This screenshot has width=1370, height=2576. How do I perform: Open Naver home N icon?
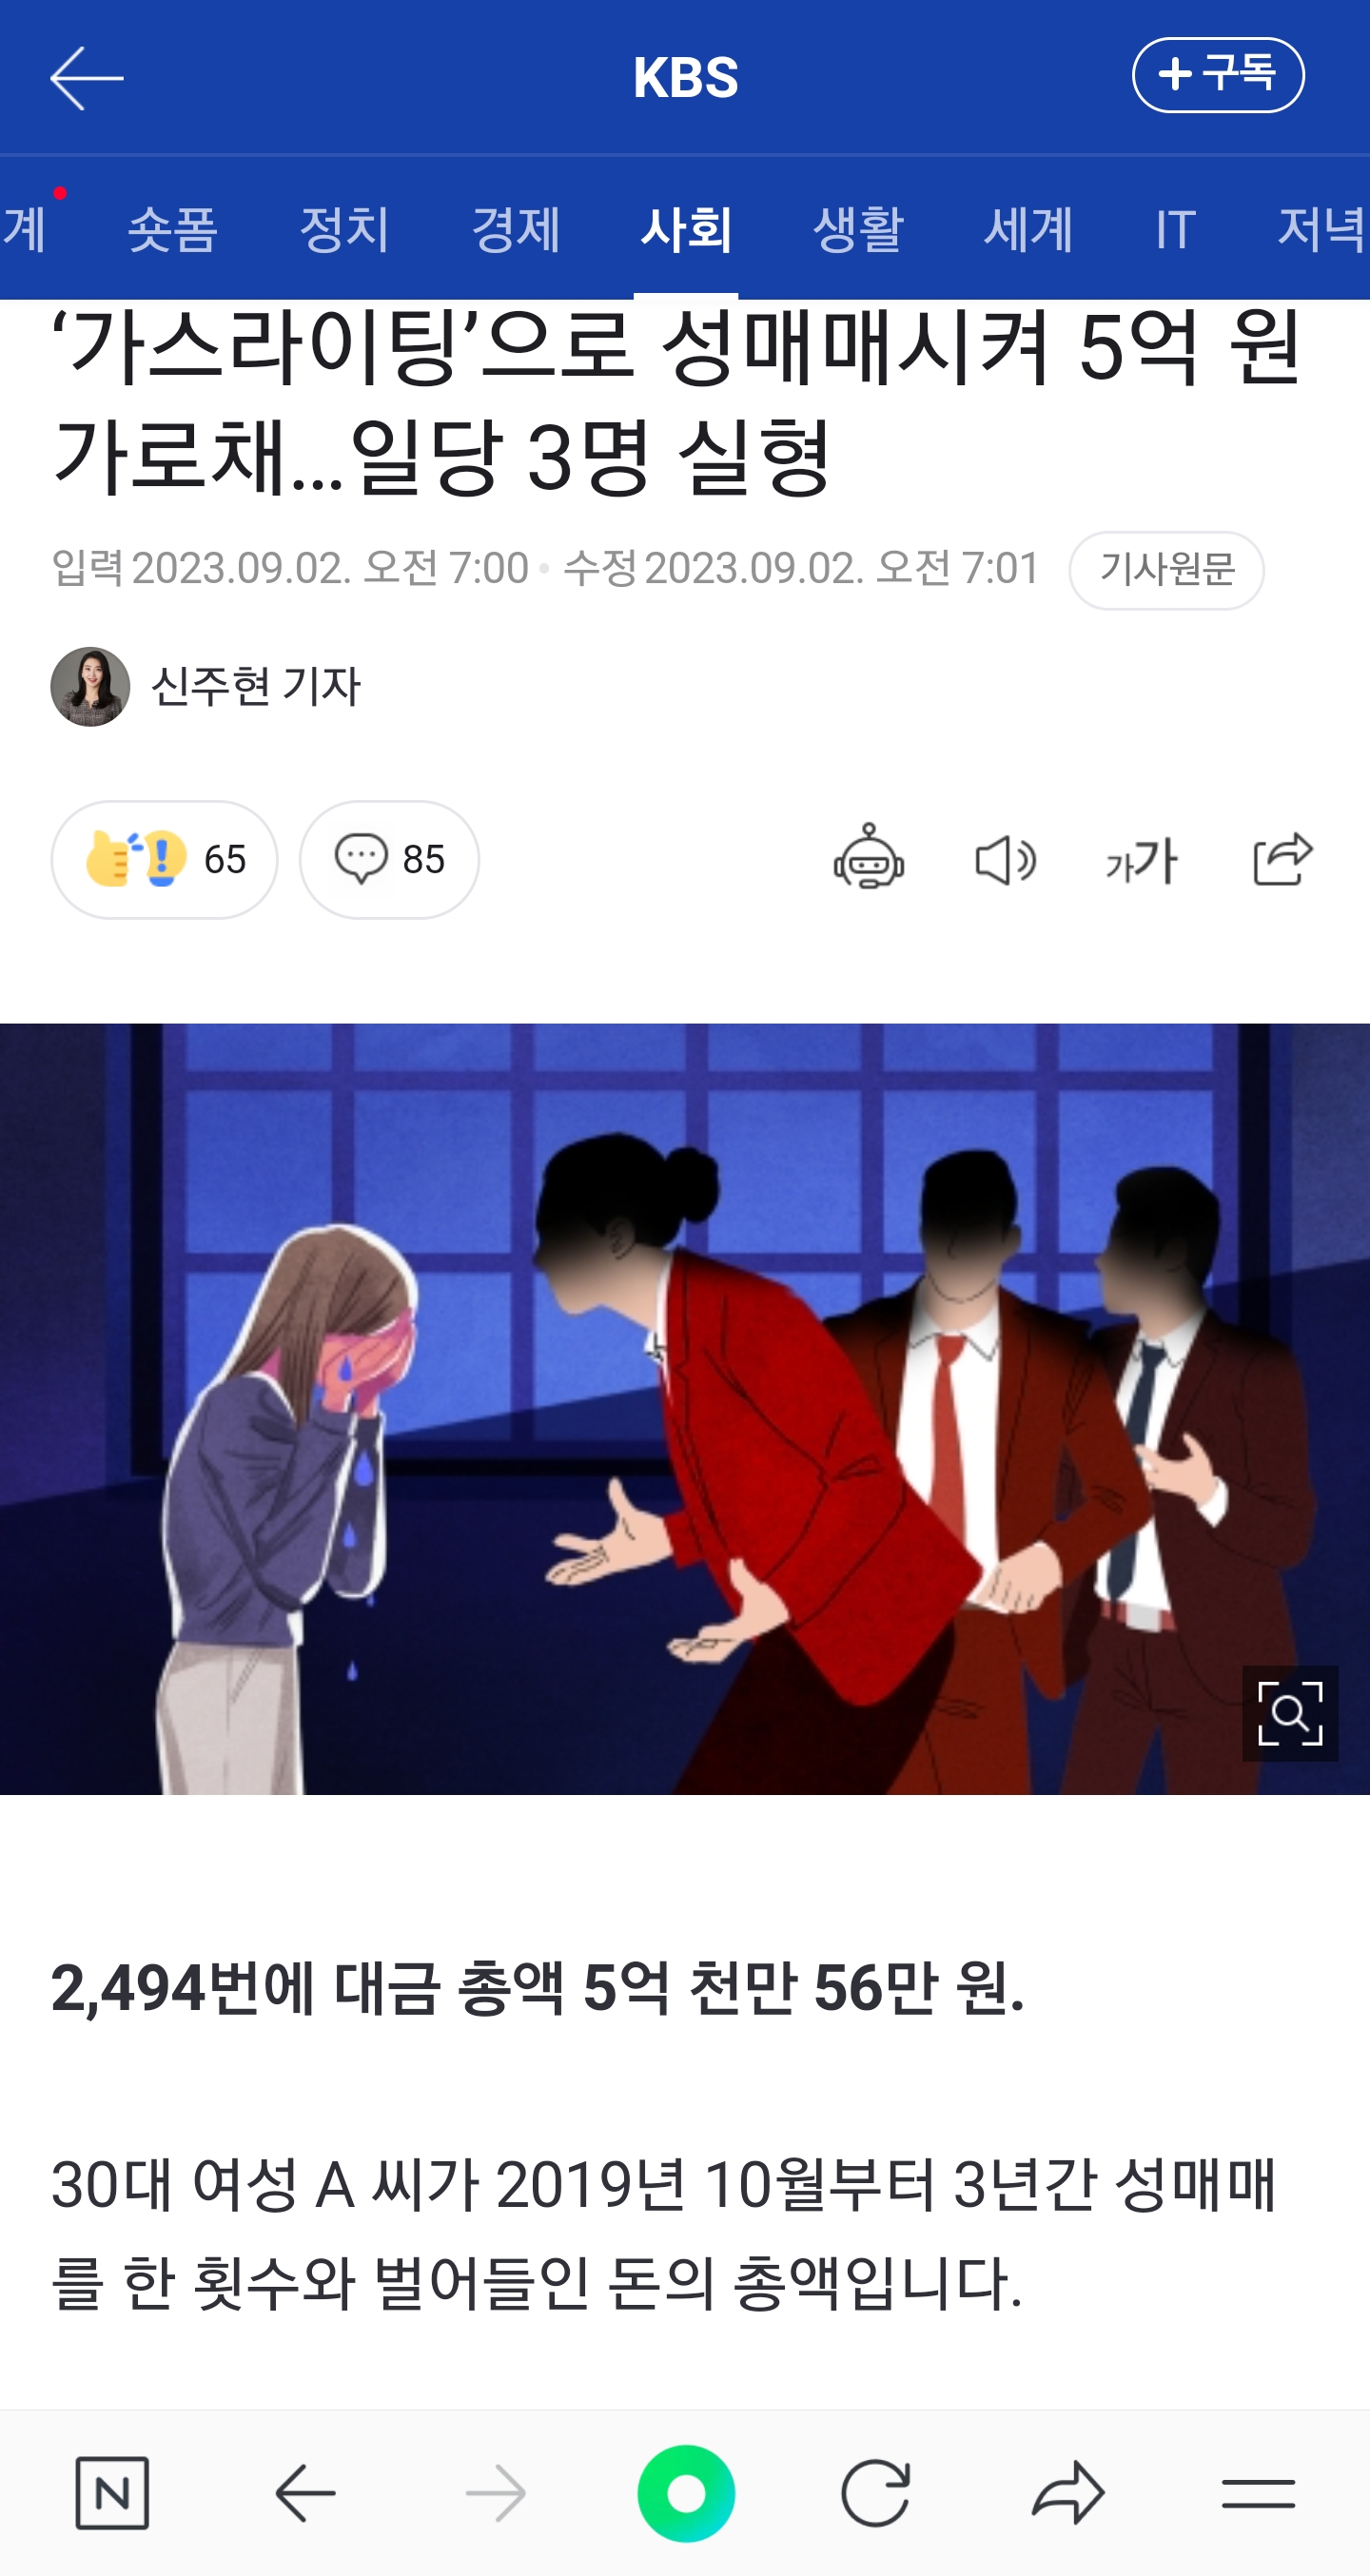pyautogui.click(x=112, y=2493)
